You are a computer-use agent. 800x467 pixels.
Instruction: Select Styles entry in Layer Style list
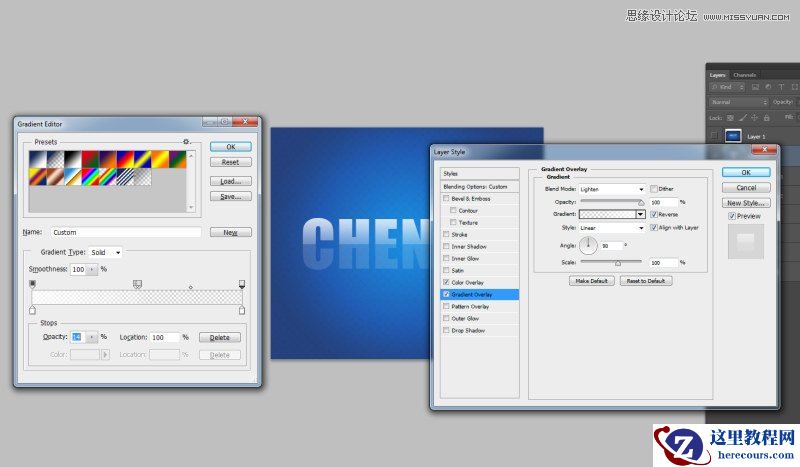coord(480,174)
